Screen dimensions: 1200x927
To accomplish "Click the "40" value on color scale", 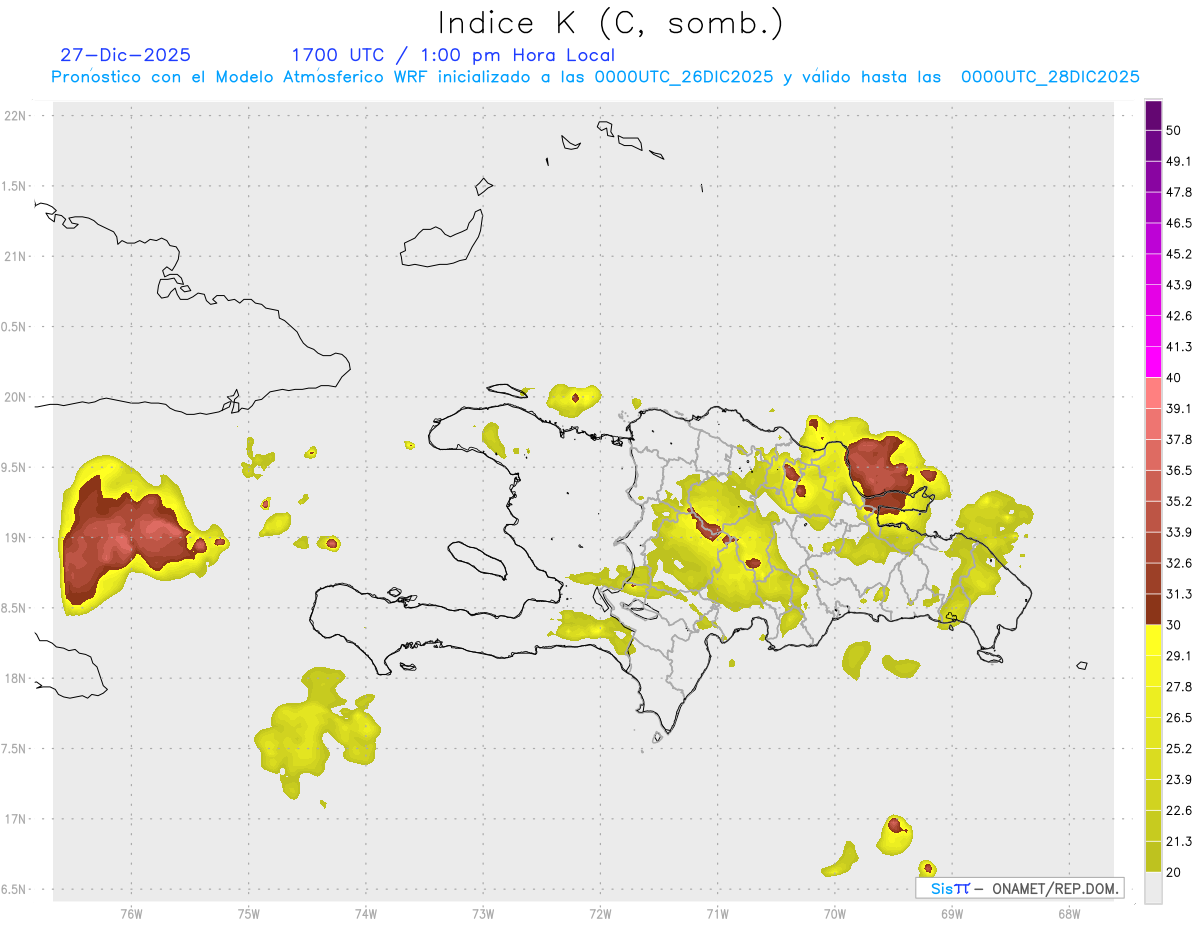I will tap(1175, 378).
